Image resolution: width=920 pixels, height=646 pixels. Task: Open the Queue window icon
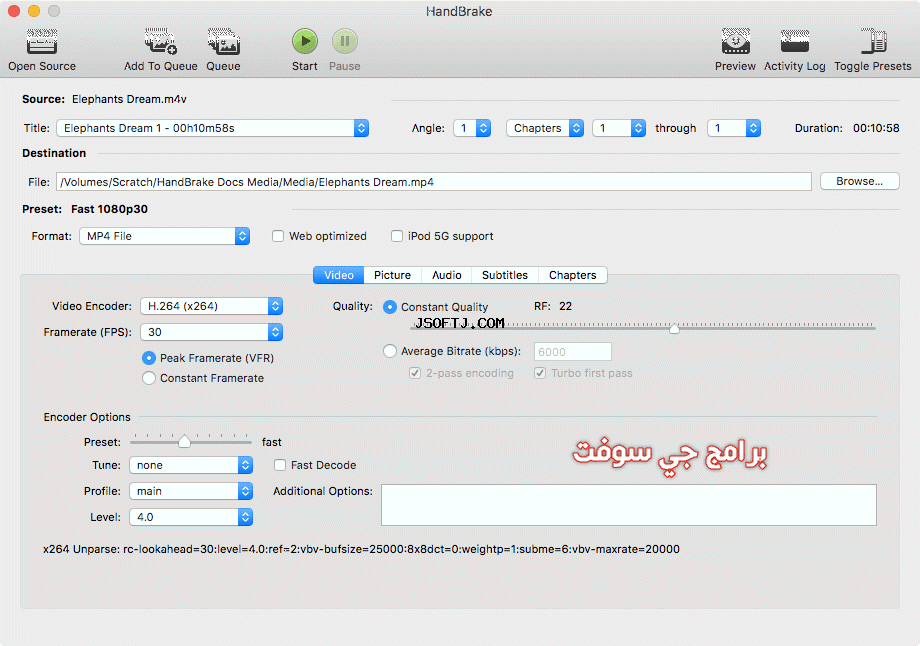coord(223,42)
